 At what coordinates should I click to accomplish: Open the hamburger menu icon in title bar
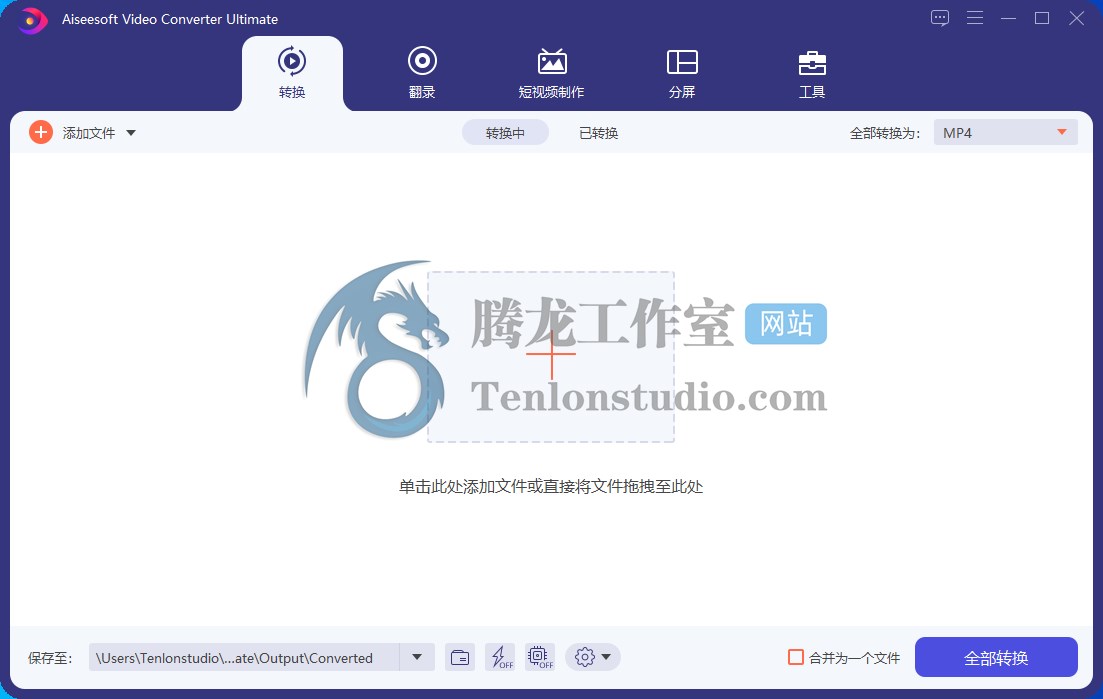pos(975,18)
